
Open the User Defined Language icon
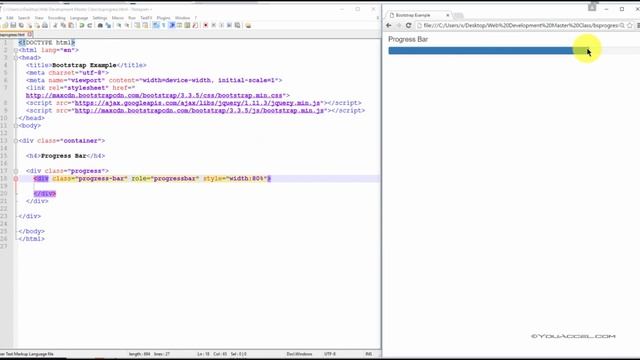(x=180, y=25)
